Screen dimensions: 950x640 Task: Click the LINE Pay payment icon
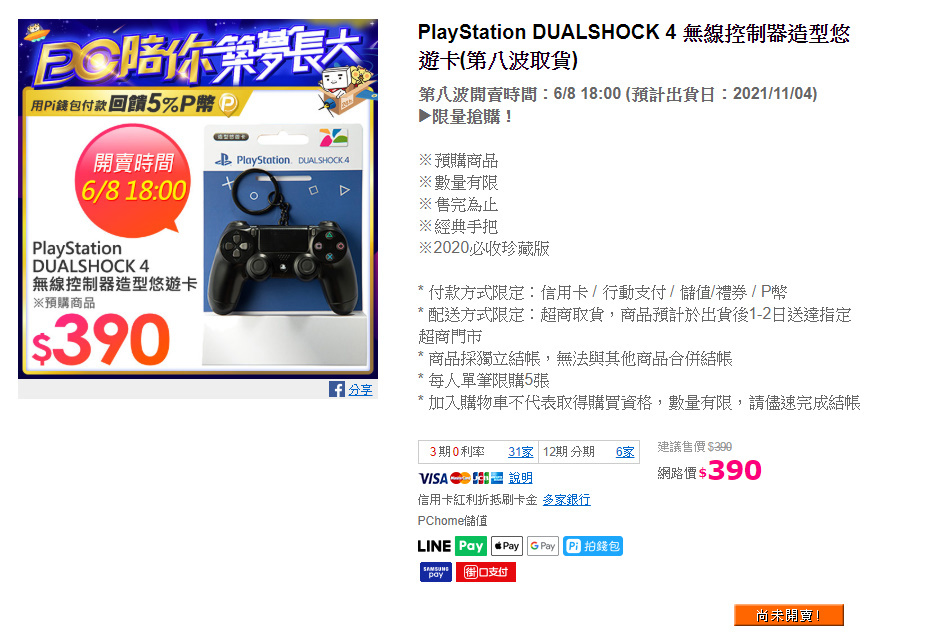[x=452, y=546]
